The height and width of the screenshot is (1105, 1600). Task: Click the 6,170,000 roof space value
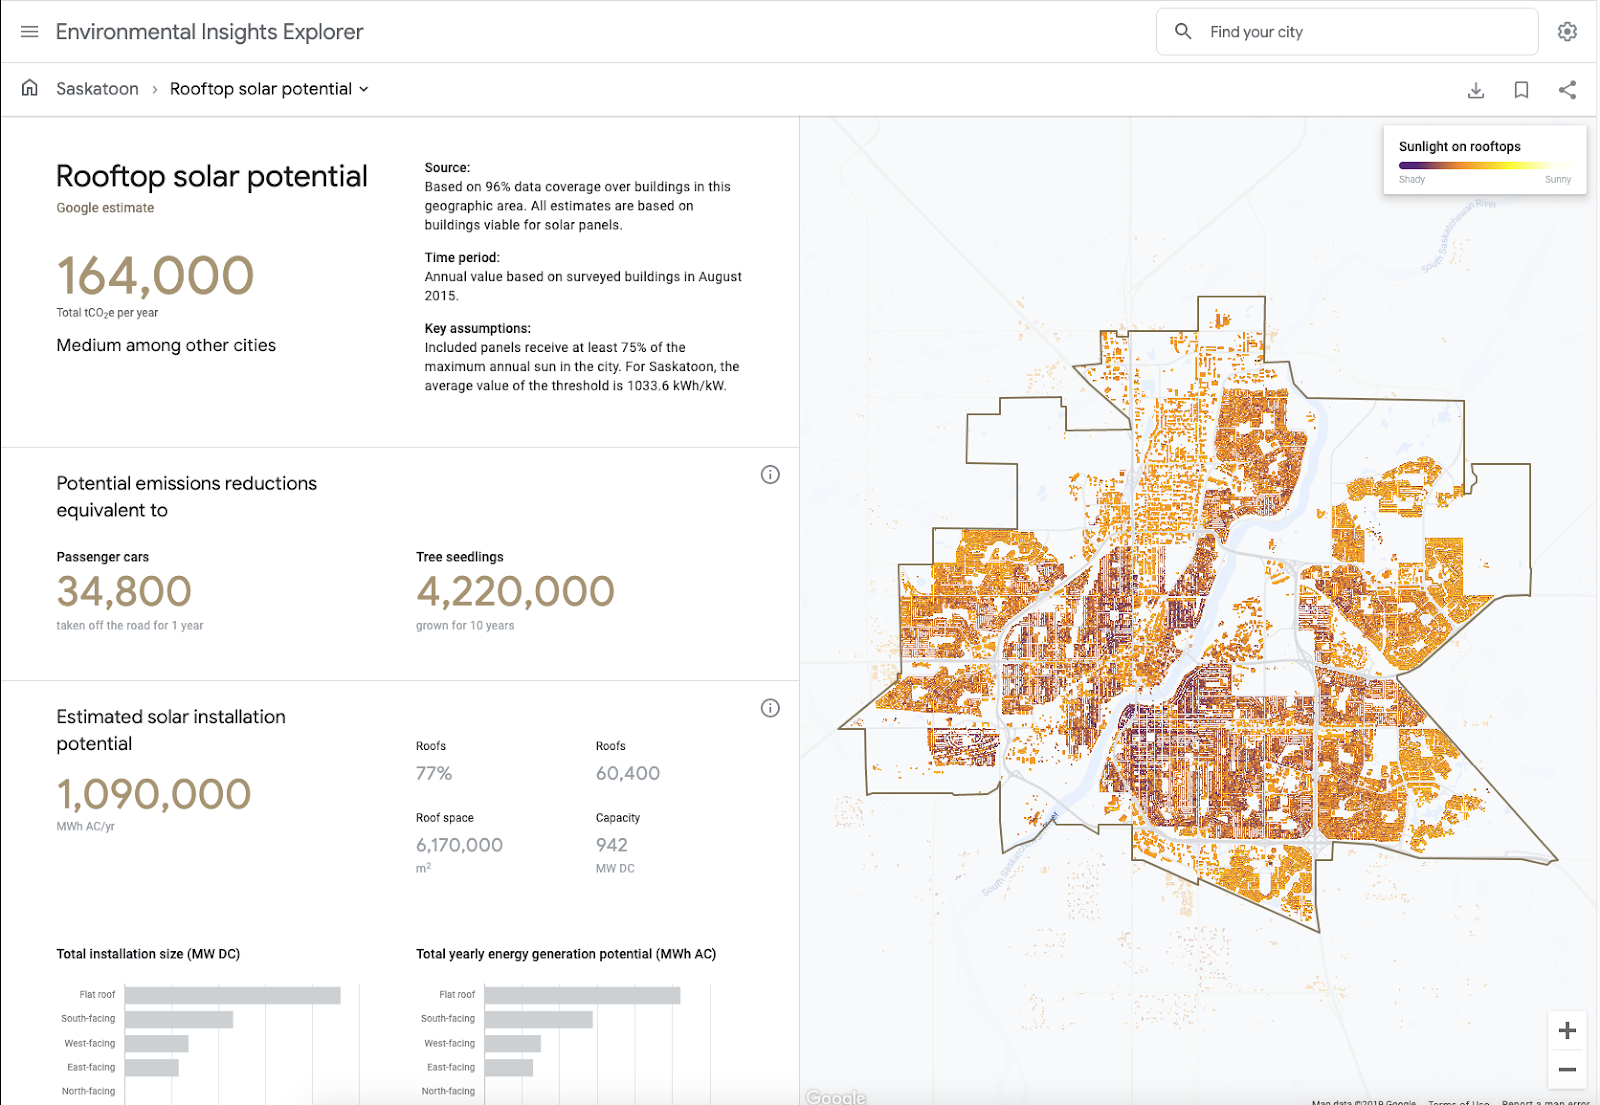click(x=459, y=845)
